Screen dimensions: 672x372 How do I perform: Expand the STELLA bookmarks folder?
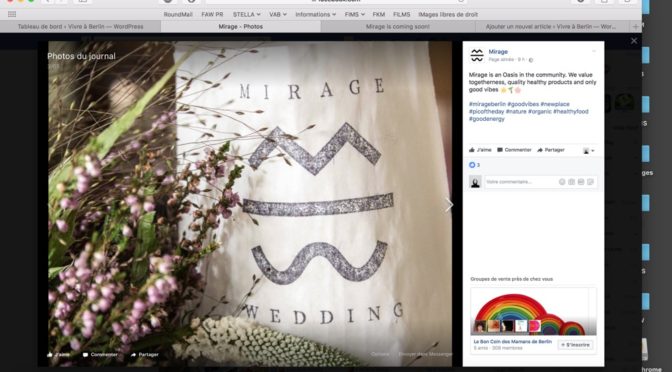(x=246, y=15)
